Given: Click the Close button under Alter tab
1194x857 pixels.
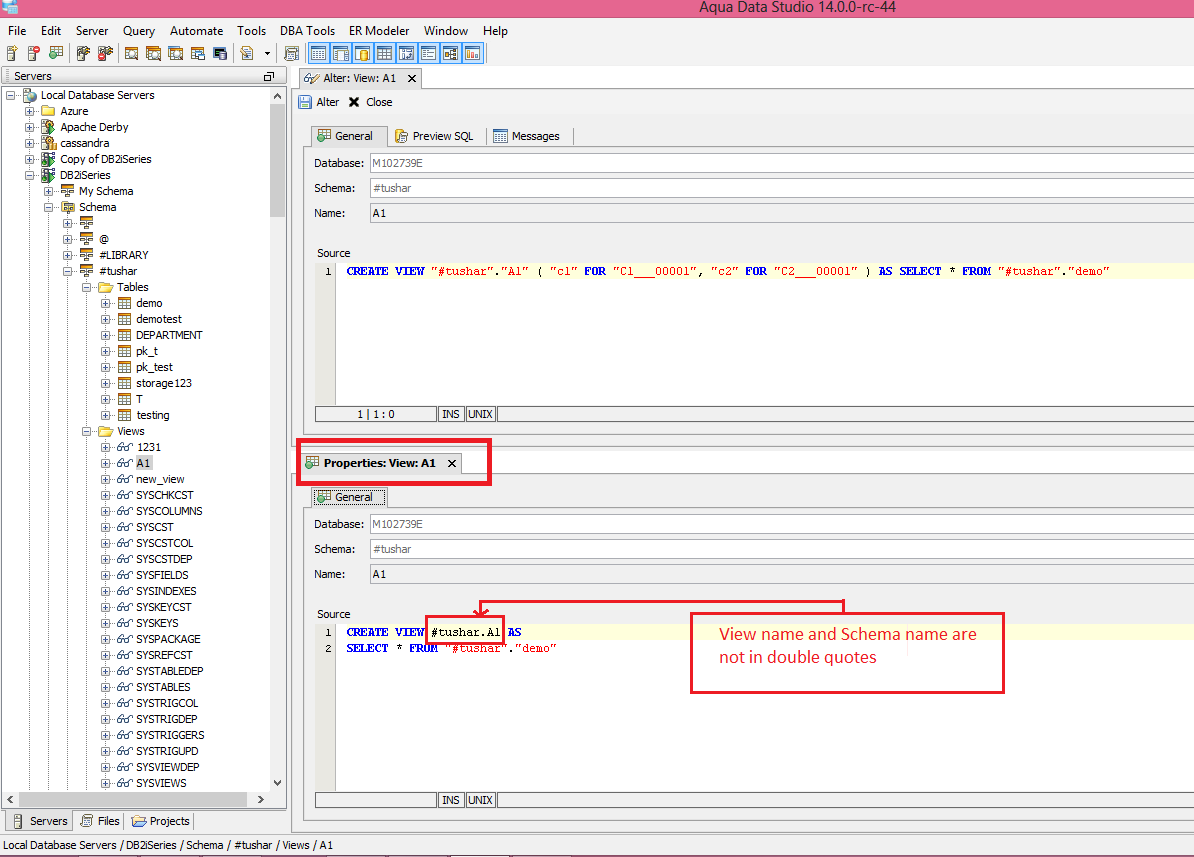Looking at the screenshot, I should [371, 102].
